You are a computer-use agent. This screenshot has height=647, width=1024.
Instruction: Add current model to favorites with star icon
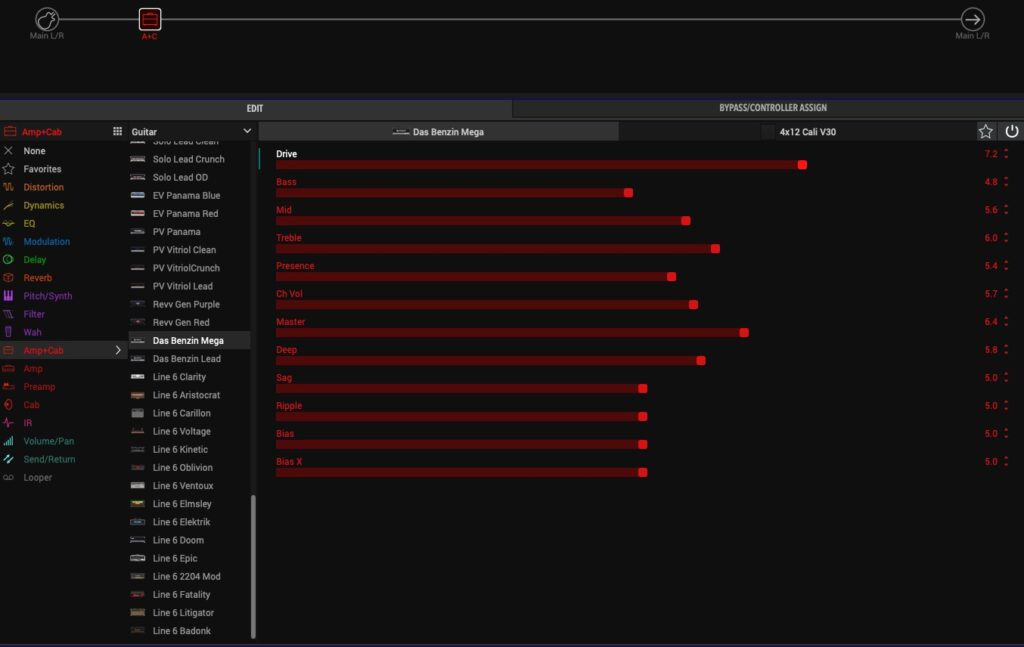tap(986, 131)
